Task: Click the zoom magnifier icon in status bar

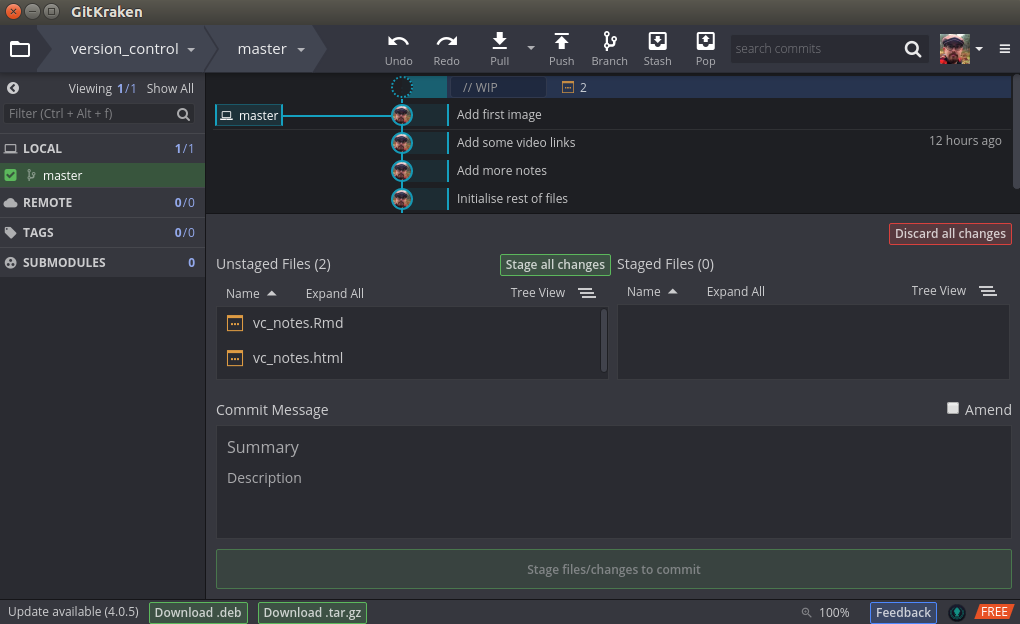Action: 807,612
